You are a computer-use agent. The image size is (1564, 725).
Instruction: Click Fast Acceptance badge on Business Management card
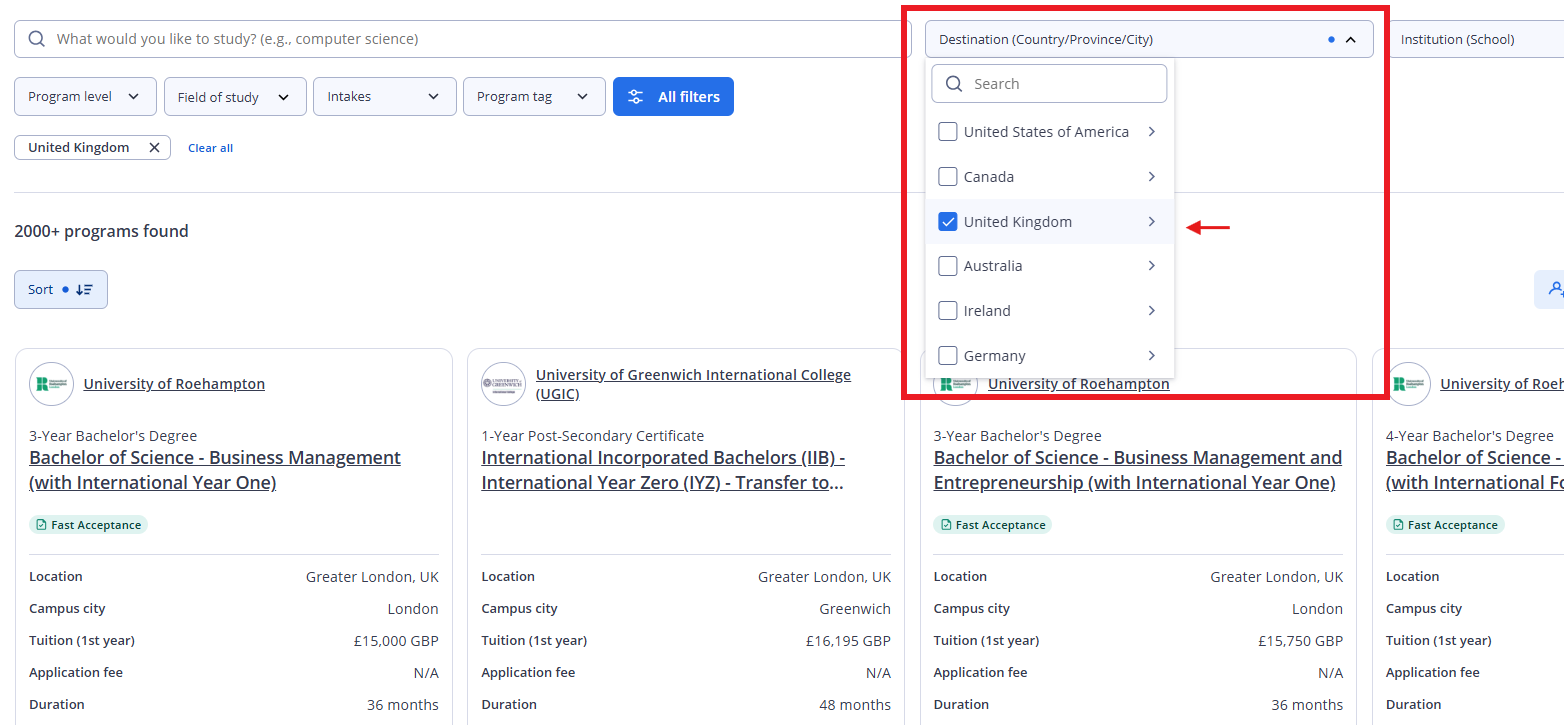[88, 525]
